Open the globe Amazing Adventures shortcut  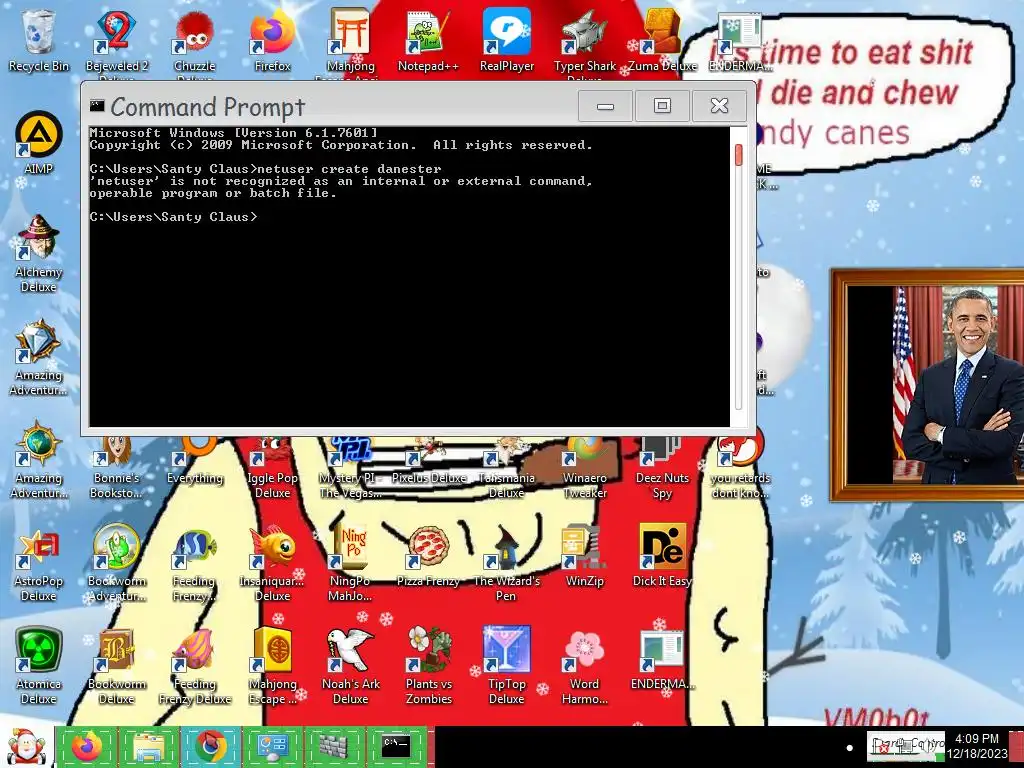pyautogui.click(x=39, y=460)
